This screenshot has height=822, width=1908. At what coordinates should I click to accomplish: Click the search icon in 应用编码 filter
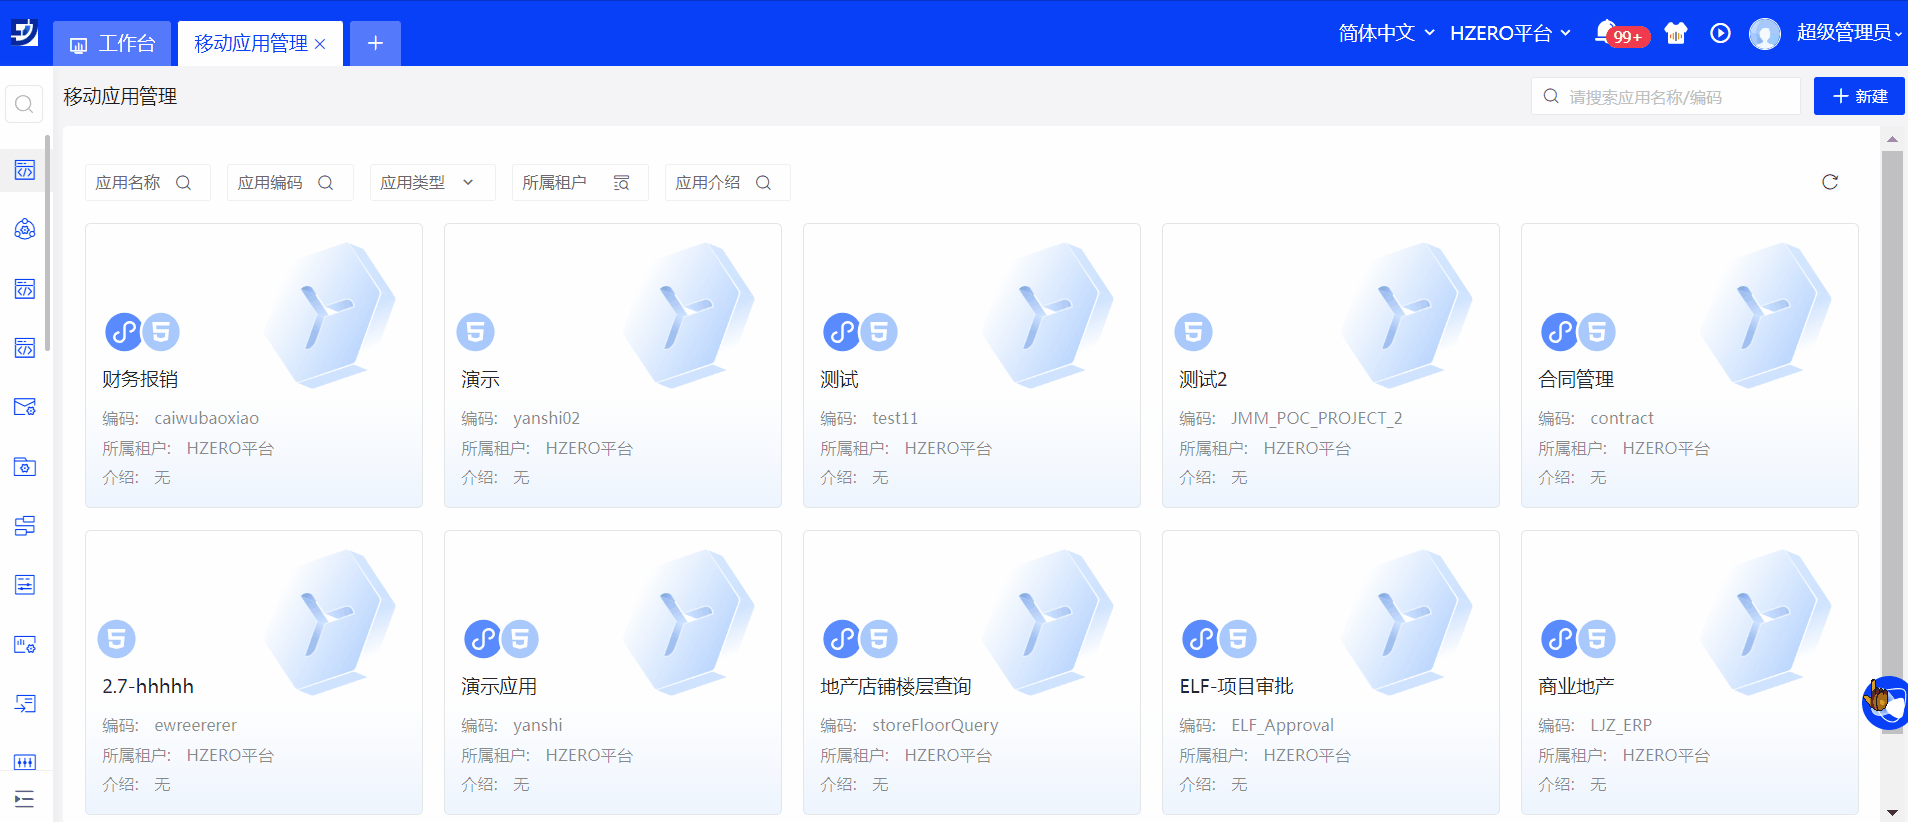326,183
